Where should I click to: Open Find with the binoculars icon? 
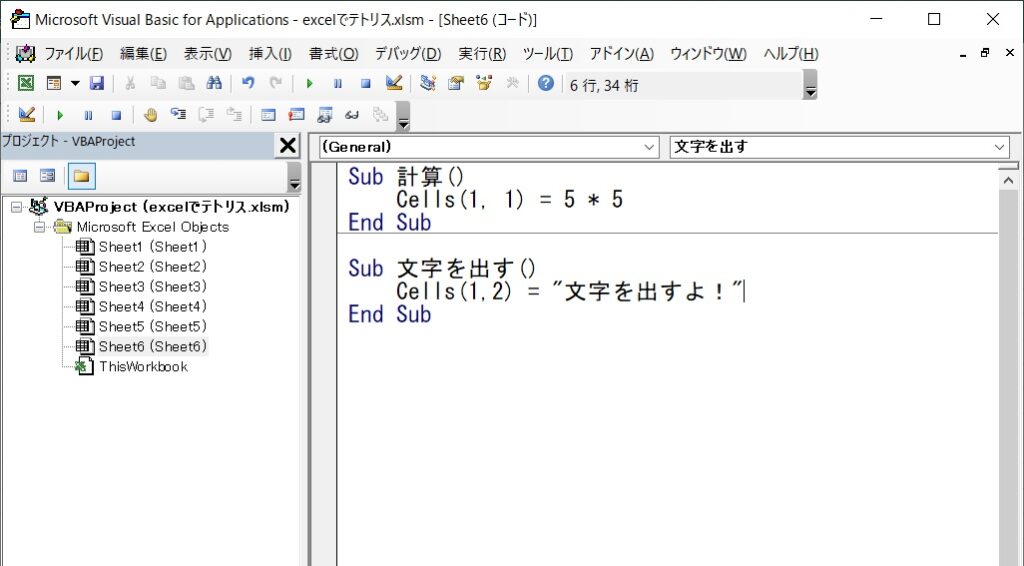(x=214, y=83)
